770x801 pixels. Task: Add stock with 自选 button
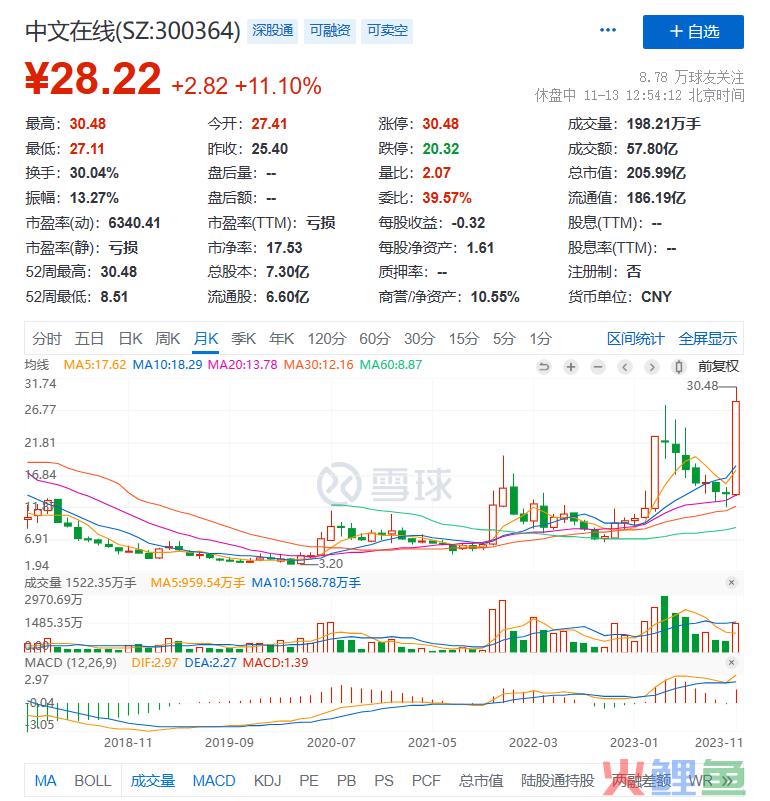(693, 32)
